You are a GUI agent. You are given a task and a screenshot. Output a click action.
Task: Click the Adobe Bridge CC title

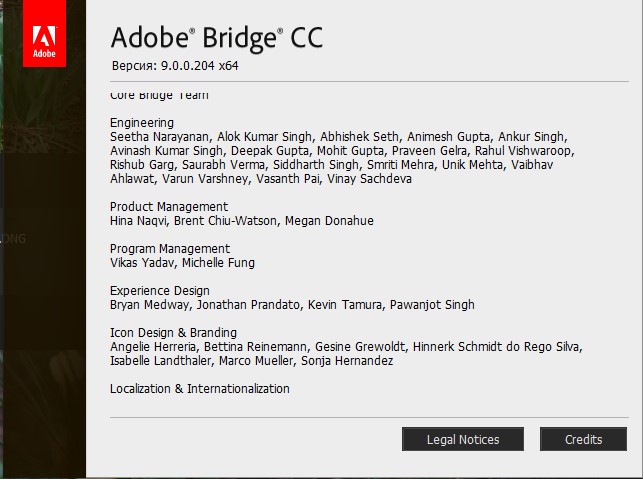coord(217,38)
